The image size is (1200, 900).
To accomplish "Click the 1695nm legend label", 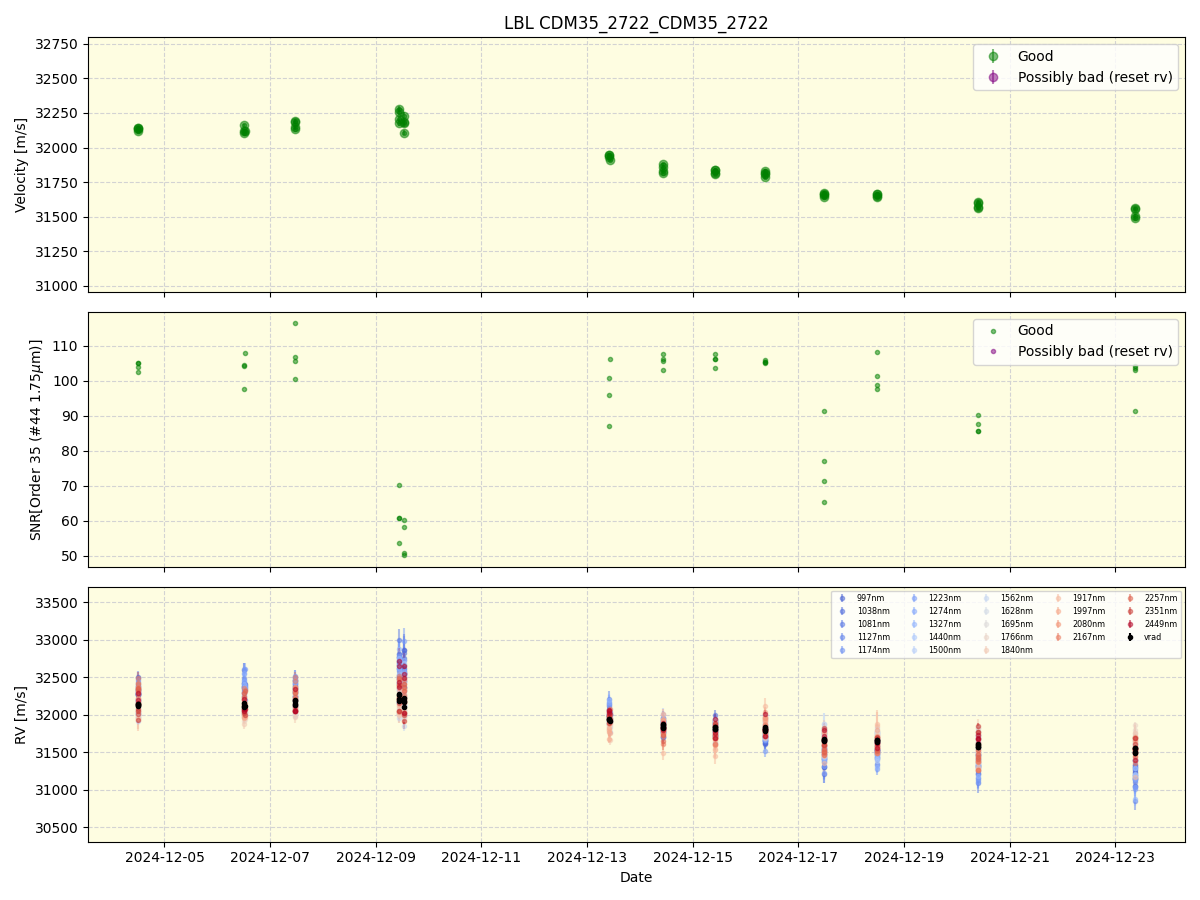I will 1017,624.
